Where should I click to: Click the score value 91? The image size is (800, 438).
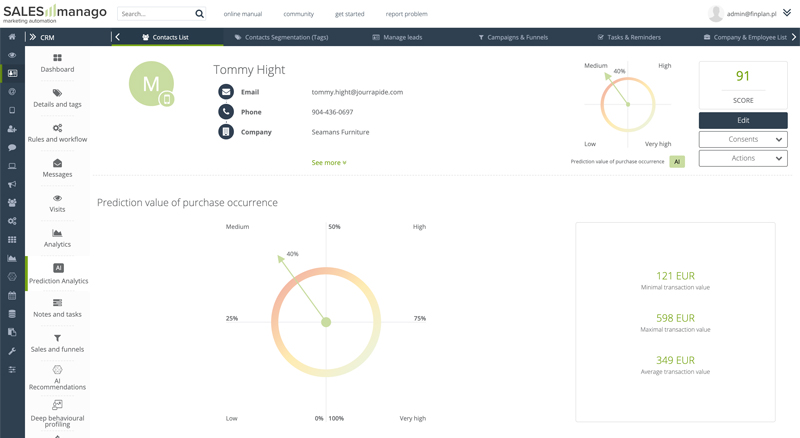pyautogui.click(x=743, y=76)
